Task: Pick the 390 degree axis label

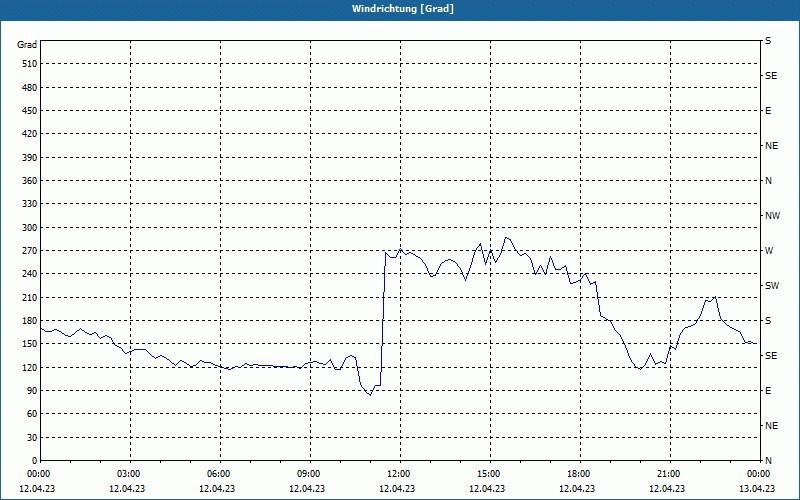Action: point(29,157)
